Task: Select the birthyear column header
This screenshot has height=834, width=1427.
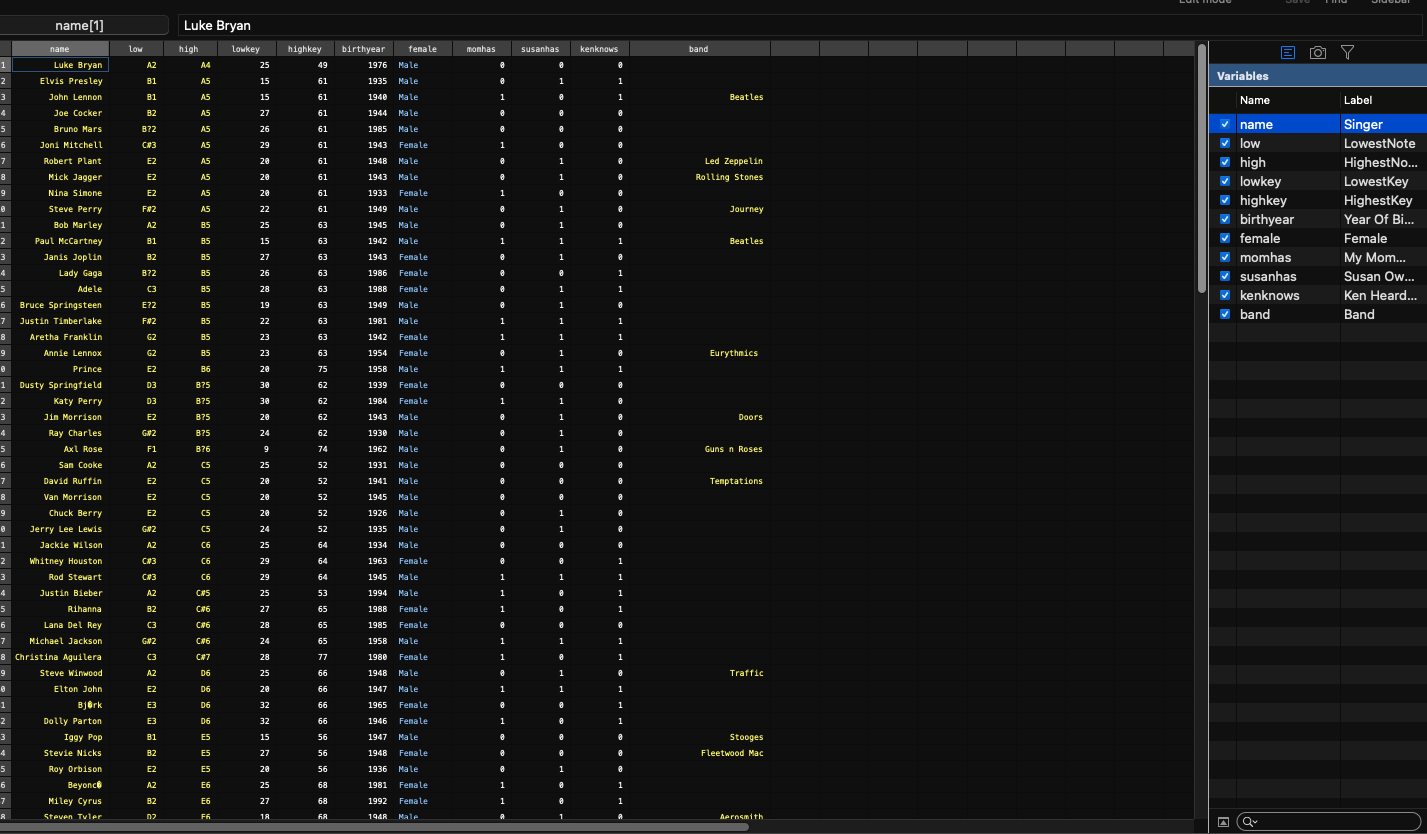Action: (363, 49)
